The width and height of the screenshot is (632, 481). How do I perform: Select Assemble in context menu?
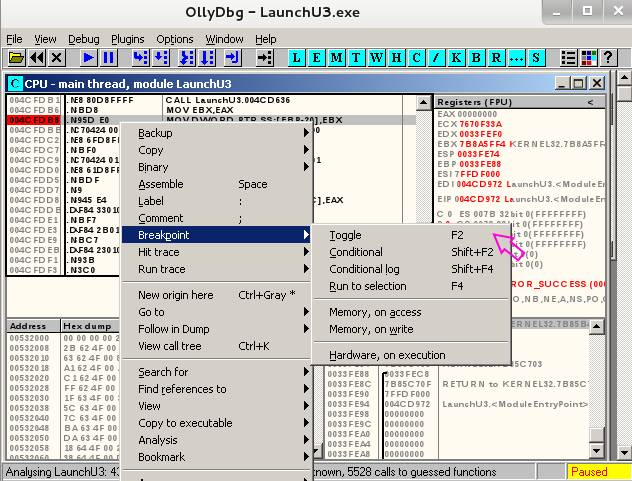coord(217,184)
